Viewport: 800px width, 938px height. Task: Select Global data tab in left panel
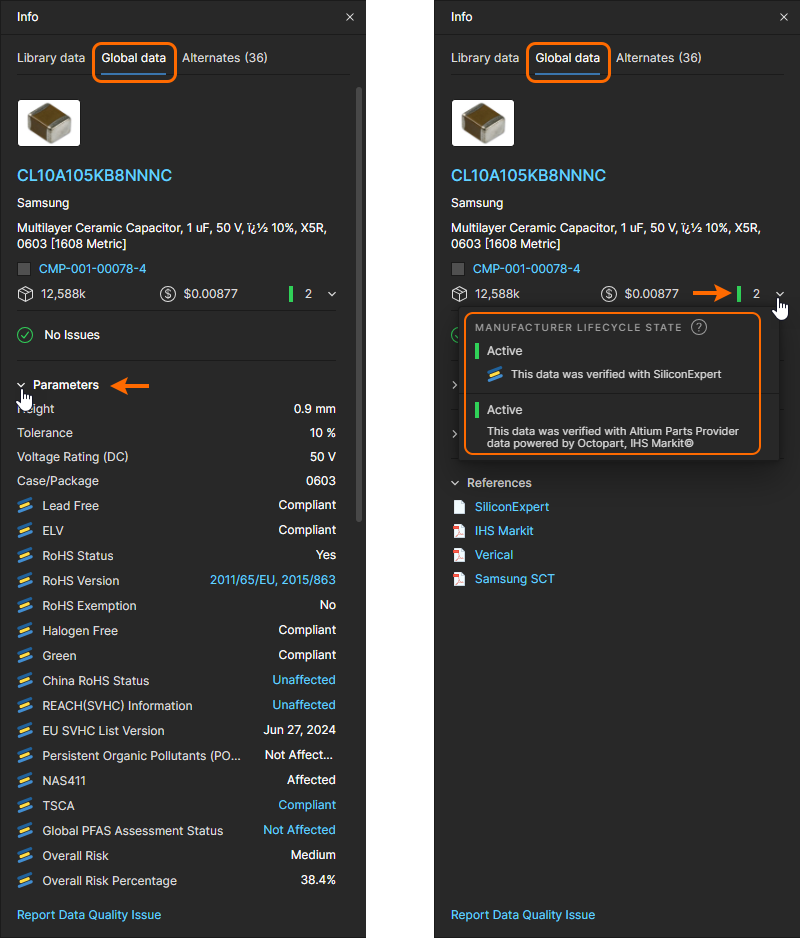click(133, 58)
